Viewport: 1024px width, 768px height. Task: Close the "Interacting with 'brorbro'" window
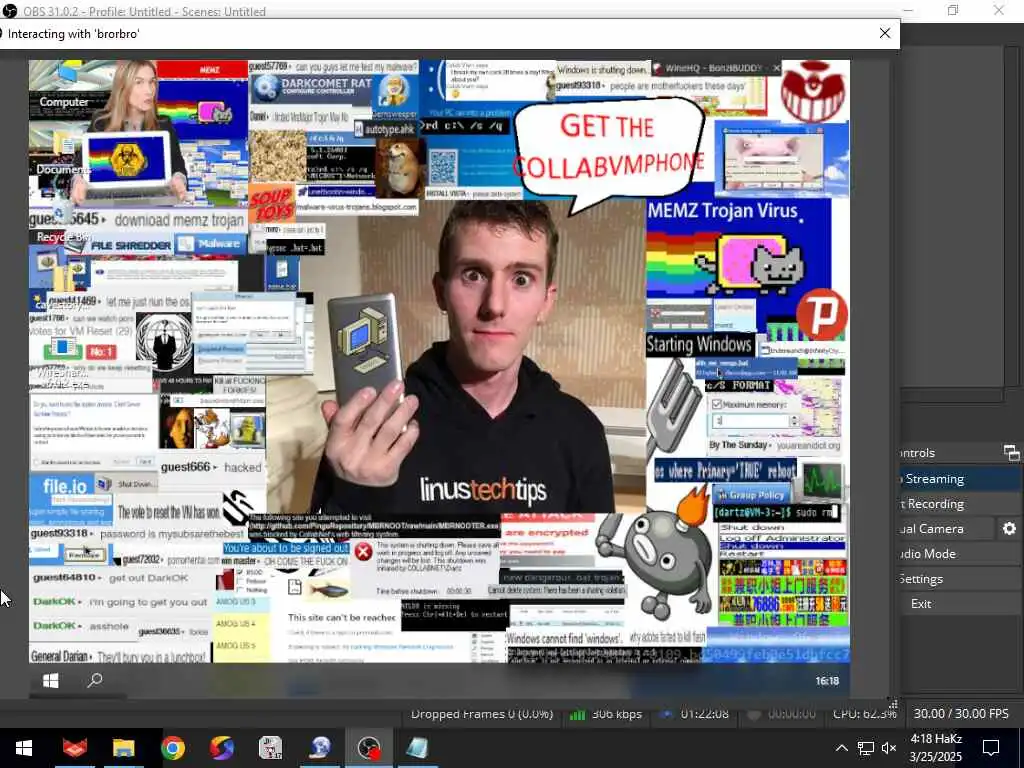pos(885,33)
